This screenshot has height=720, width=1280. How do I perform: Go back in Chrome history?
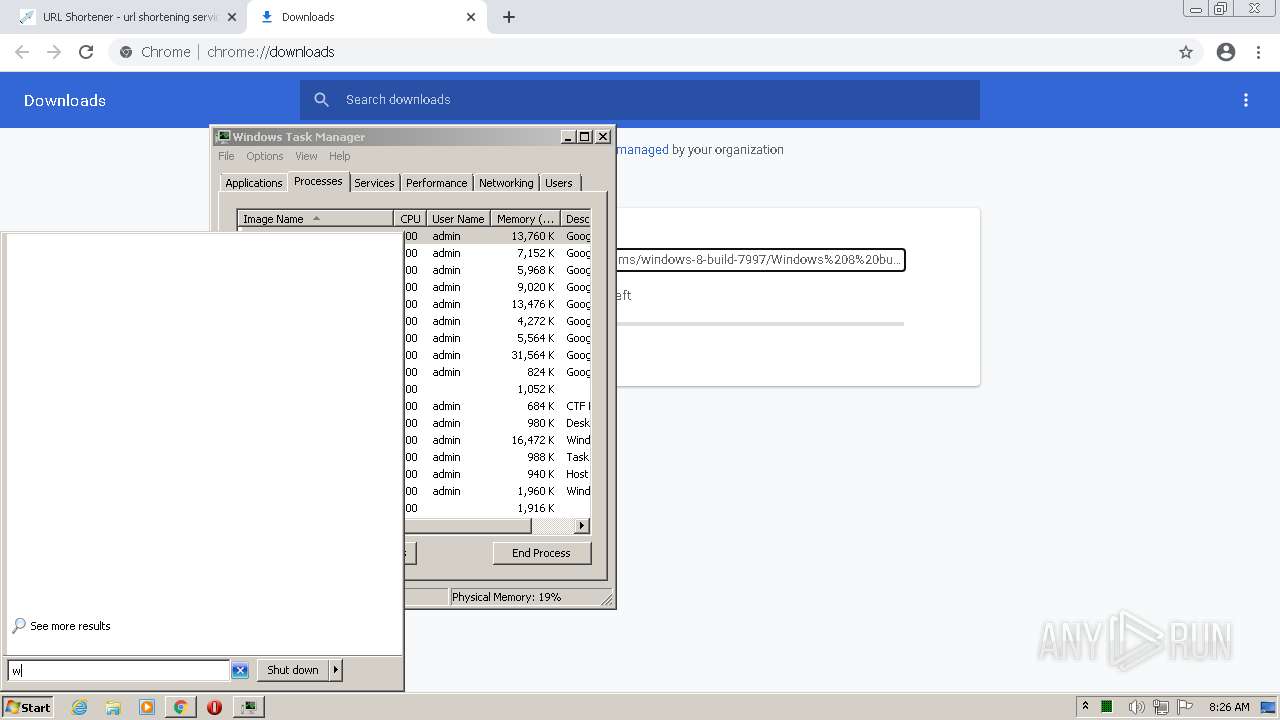coord(22,52)
